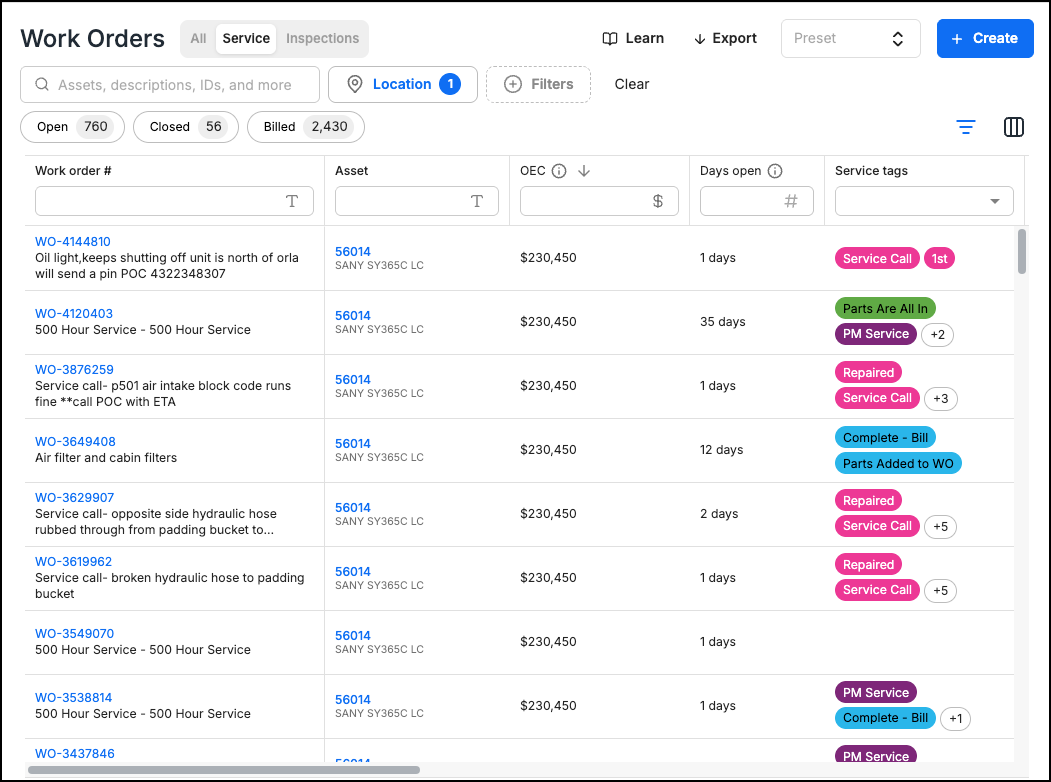Viewport: 1051px width, 782px height.
Task: Switch to the Service tab
Action: click(x=246, y=39)
